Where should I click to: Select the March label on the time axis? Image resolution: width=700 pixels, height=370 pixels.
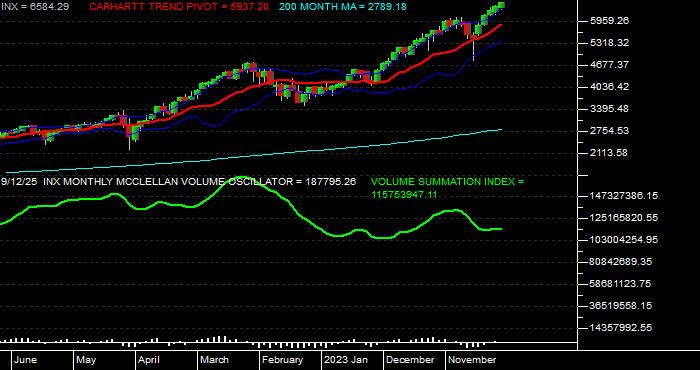(214, 360)
